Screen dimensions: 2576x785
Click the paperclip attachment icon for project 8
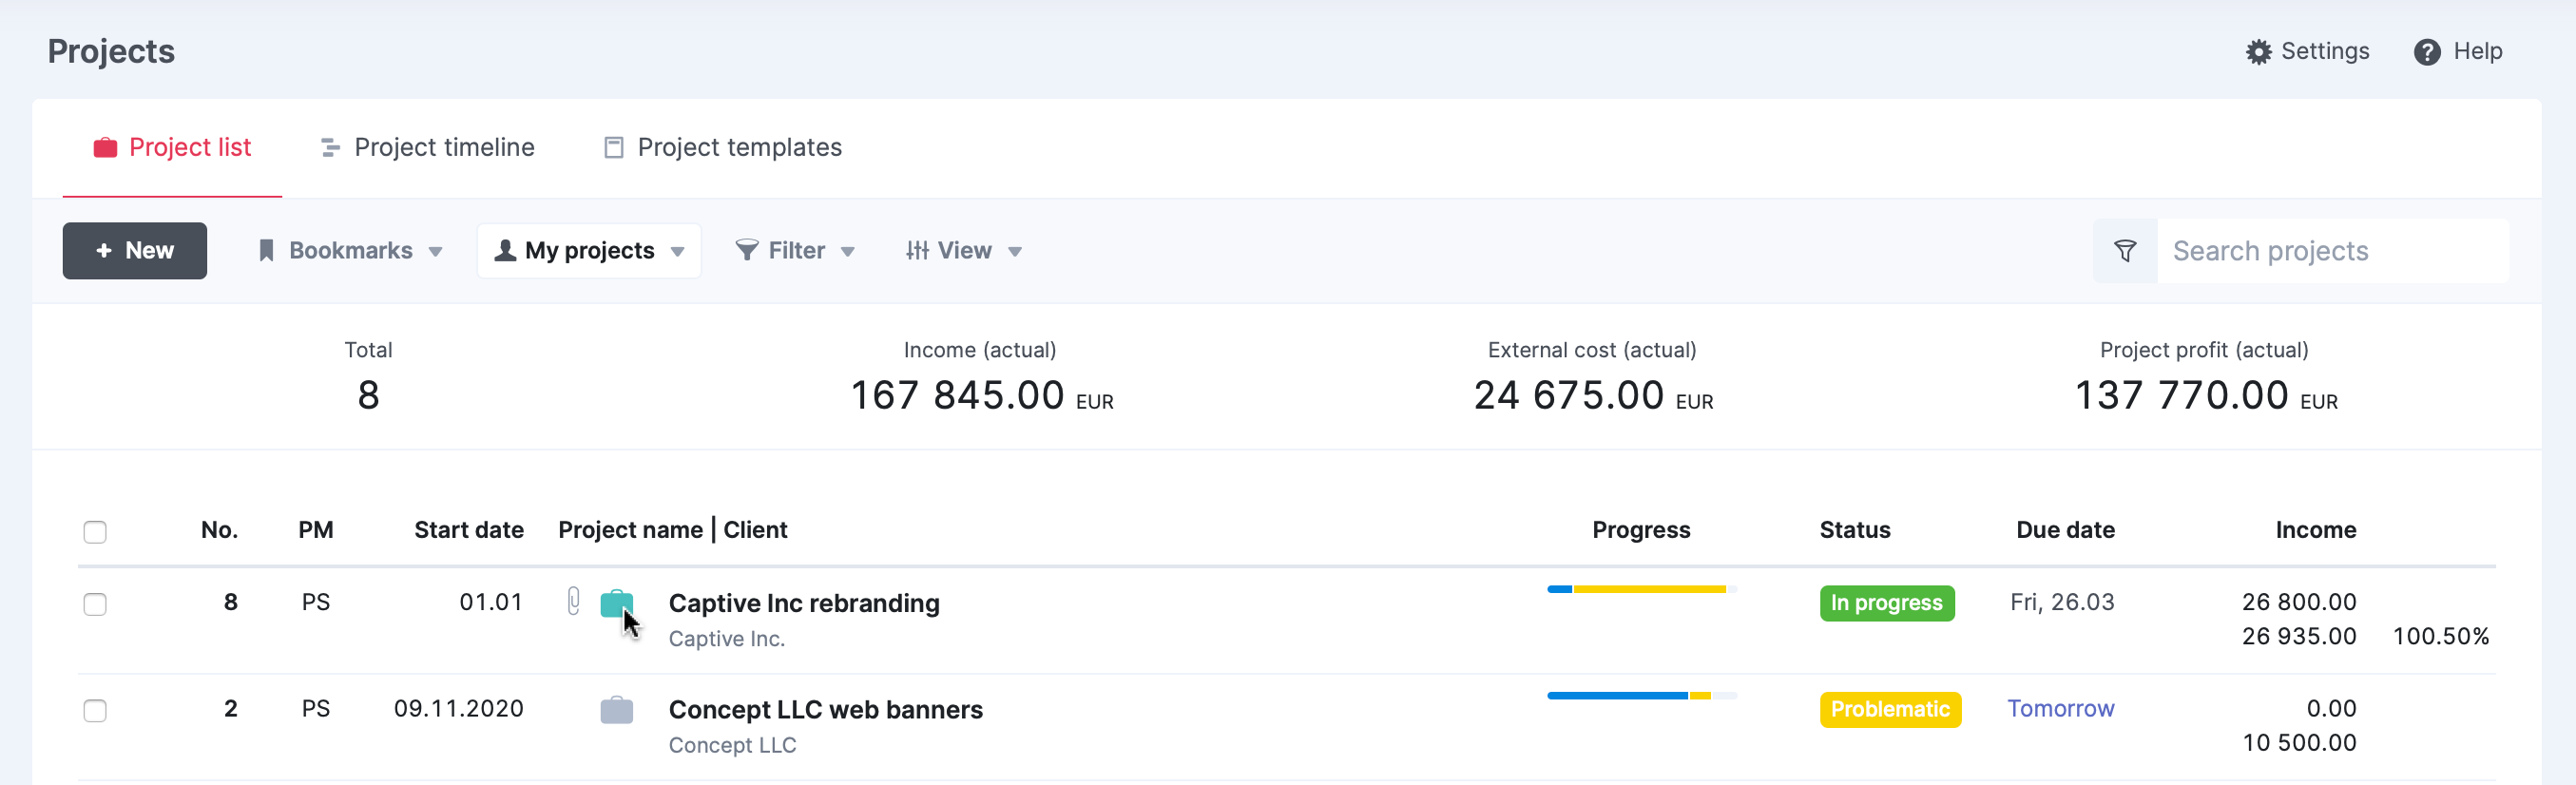573,601
